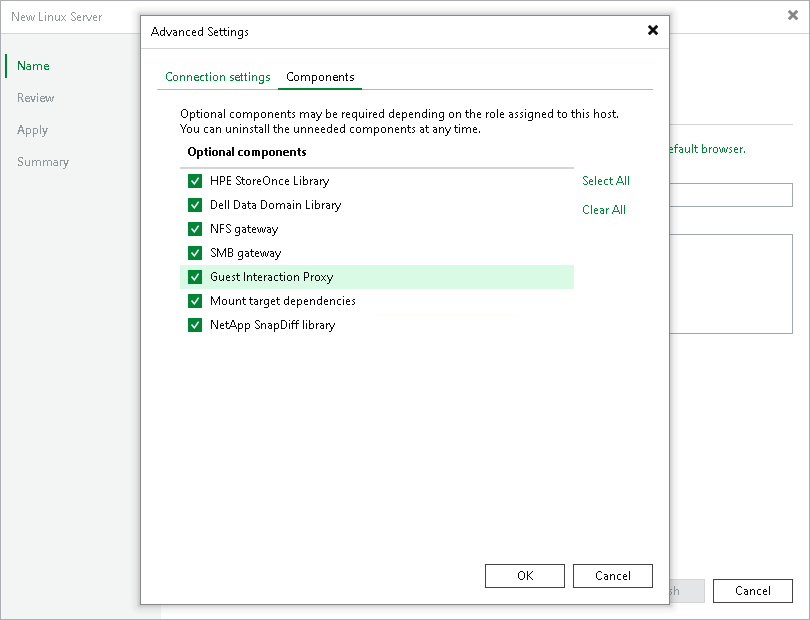Toggle Mount target dependencies off

coord(195,301)
